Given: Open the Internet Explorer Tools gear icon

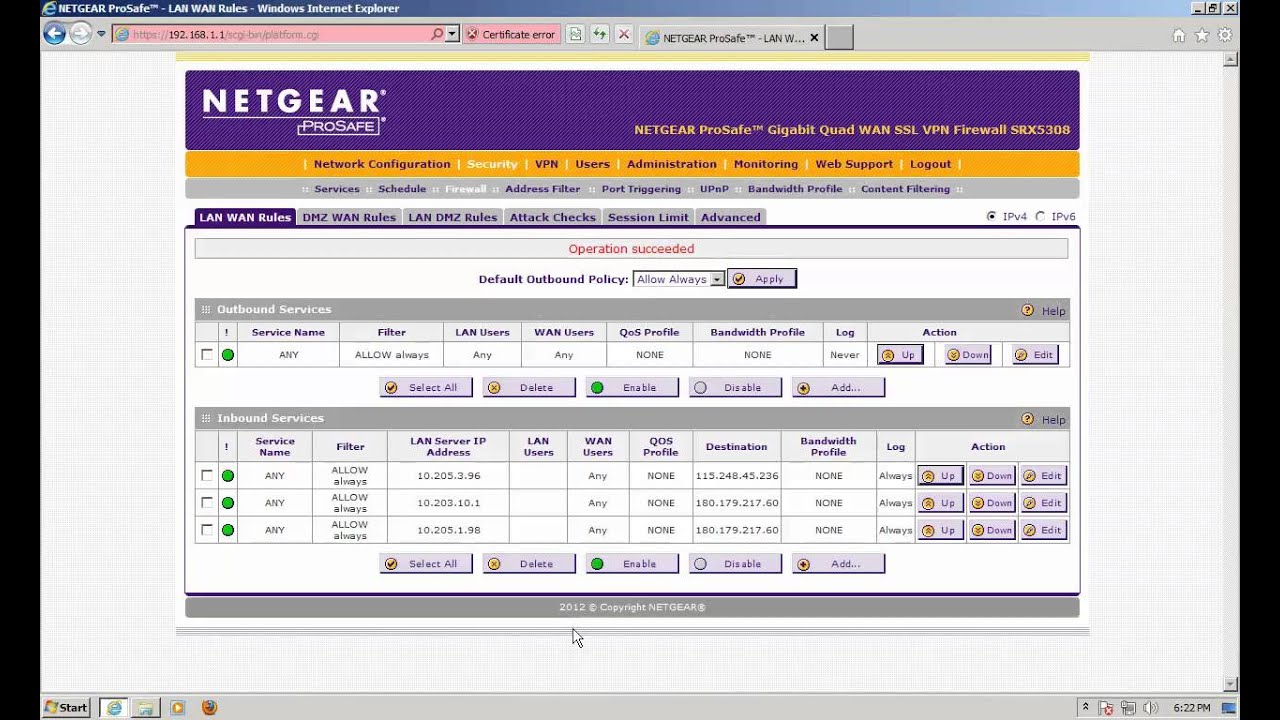Looking at the screenshot, I should click(x=1224, y=35).
